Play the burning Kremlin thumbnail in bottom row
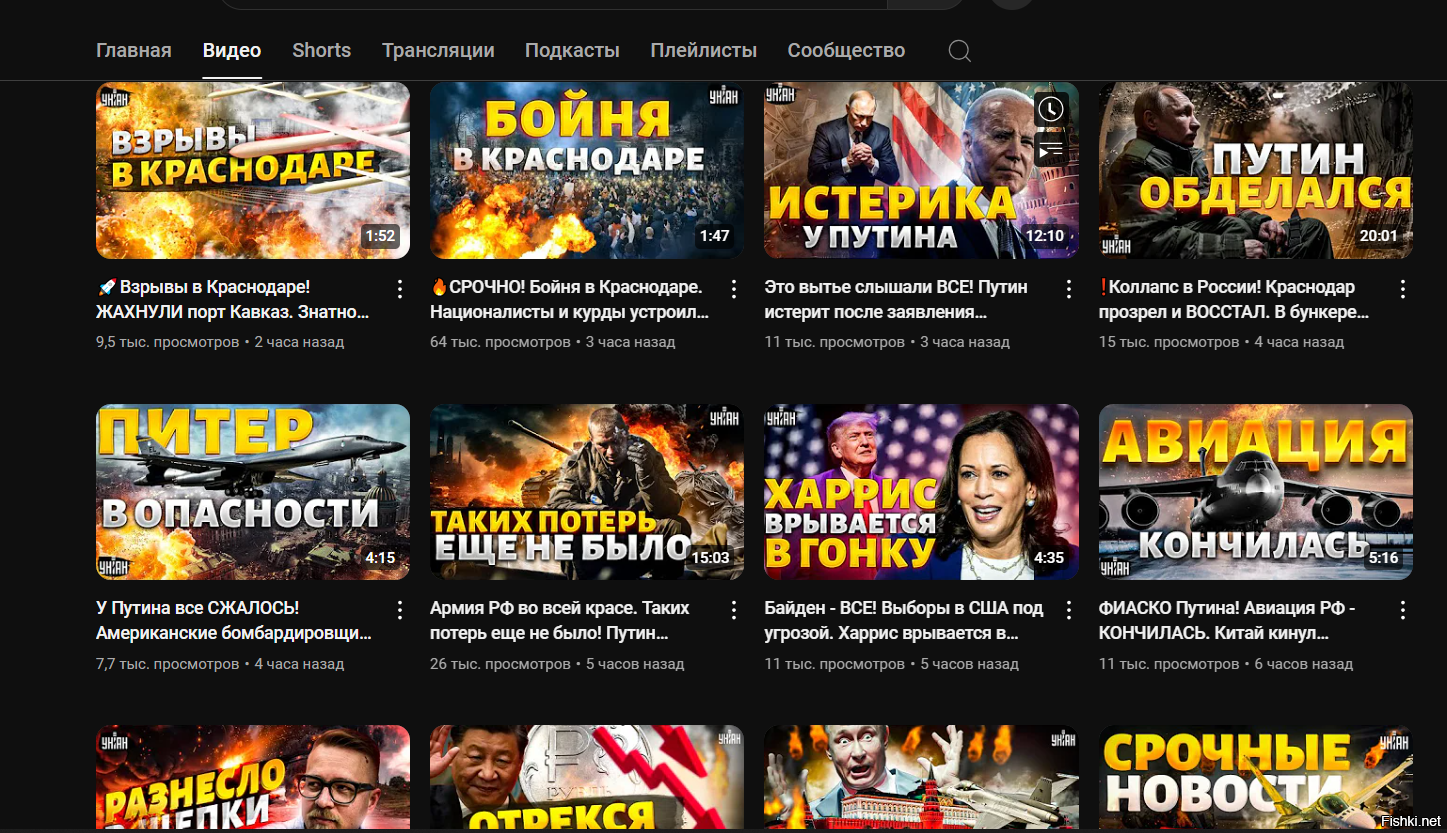 (x=921, y=778)
